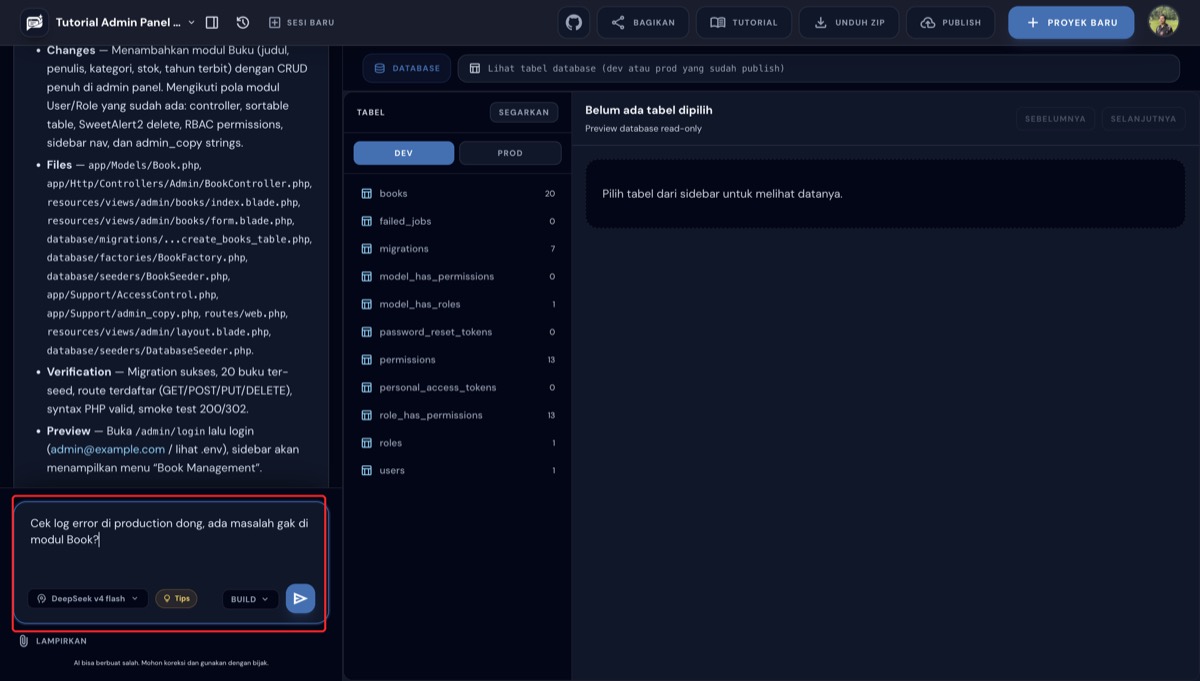Click the table icon next to migrations
1200x681 pixels.
coord(366,249)
